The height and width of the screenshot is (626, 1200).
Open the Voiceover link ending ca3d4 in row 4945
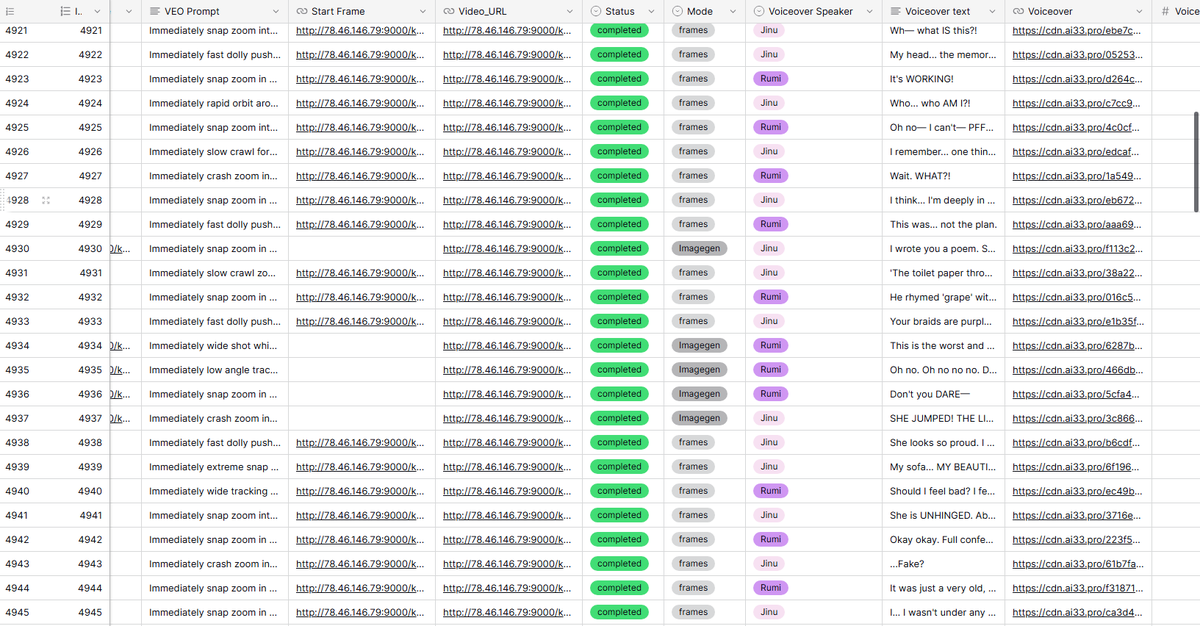[x=1076, y=612]
